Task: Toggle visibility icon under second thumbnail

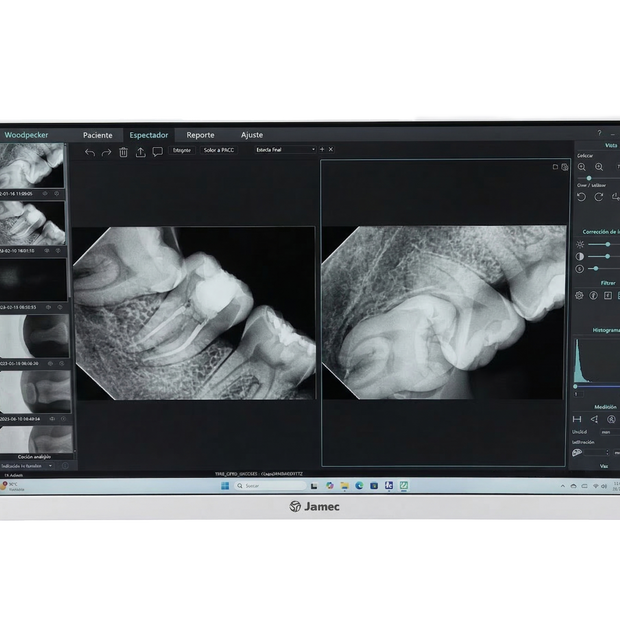Action: click(47, 251)
